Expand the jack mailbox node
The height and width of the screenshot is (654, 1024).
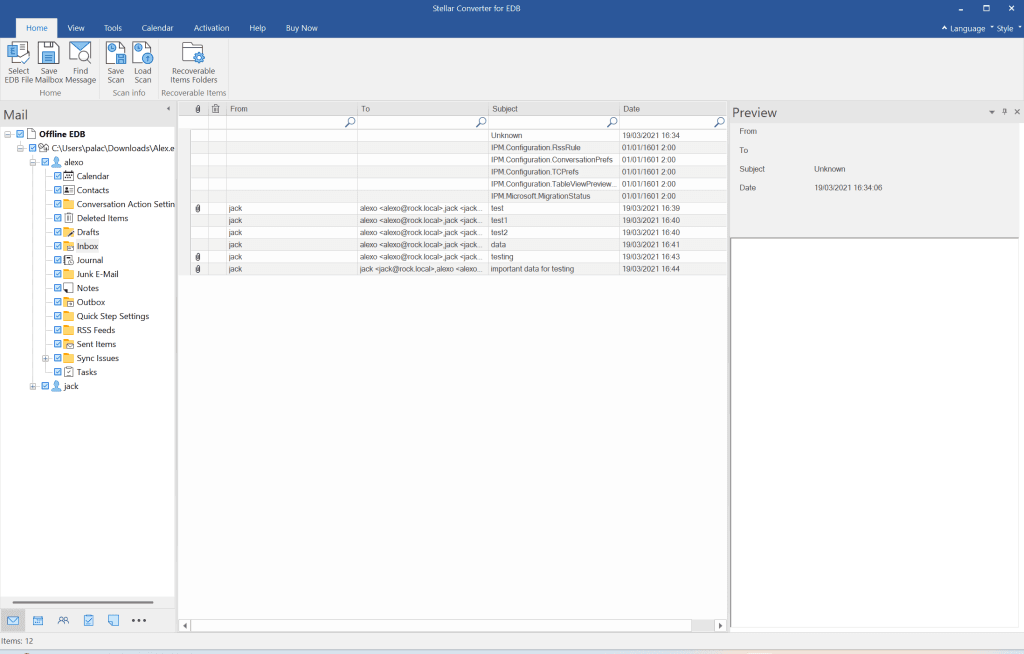(33, 386)
